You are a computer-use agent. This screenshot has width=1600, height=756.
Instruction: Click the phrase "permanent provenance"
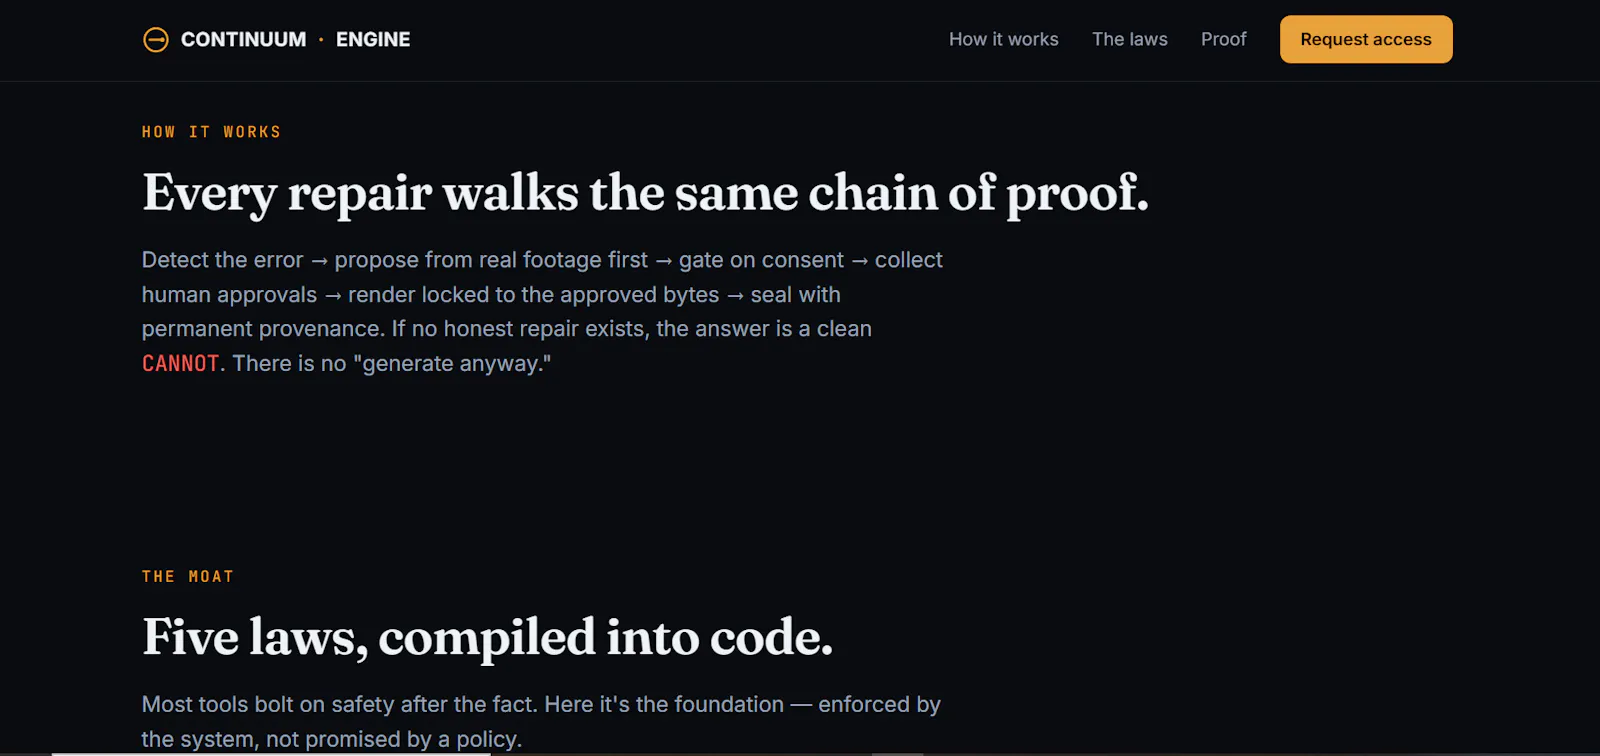click(x=261, y=329)
